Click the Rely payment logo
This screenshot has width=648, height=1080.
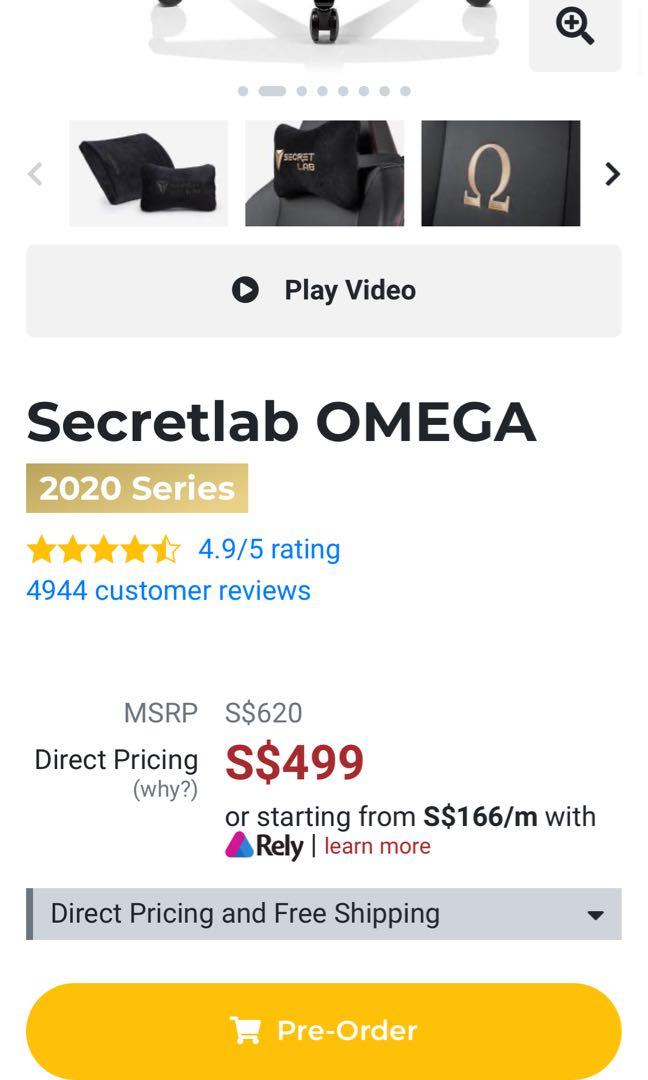[x=243, y=845]
